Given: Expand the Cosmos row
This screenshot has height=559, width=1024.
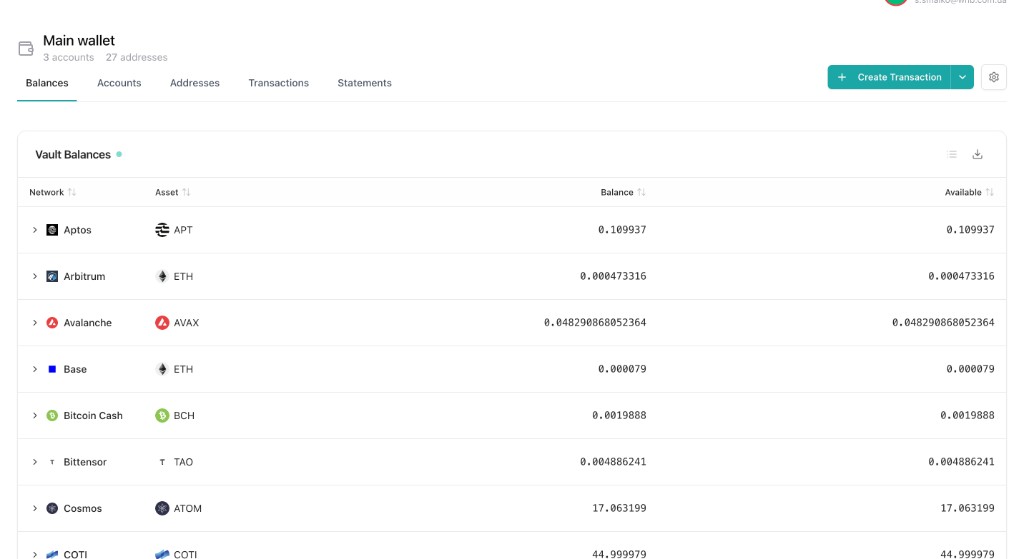Looking at the screenshot, I should 35,508.
